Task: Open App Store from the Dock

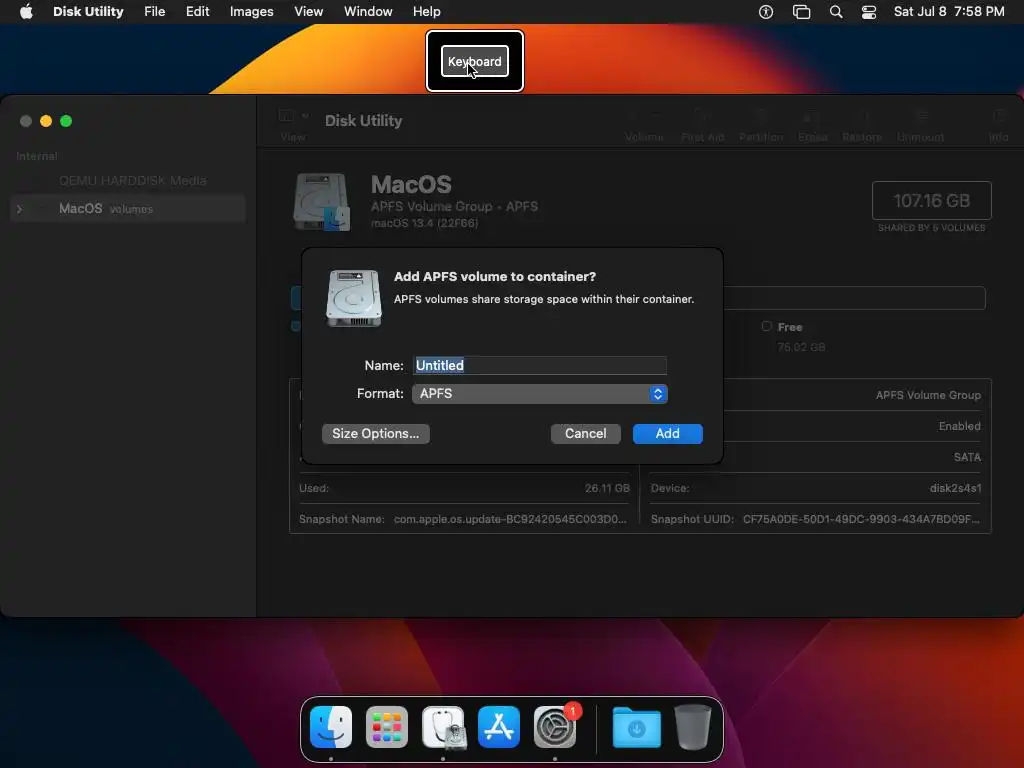Action: [499, 727]
